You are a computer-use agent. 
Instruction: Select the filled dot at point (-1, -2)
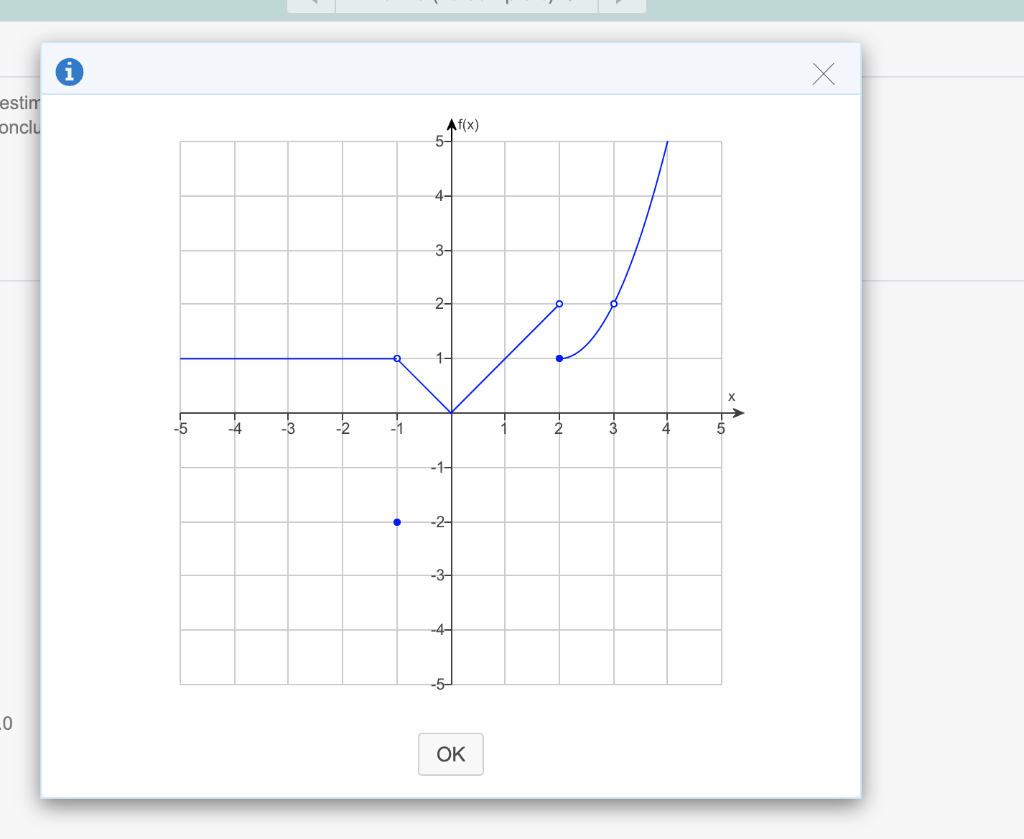tap(397, 521)
